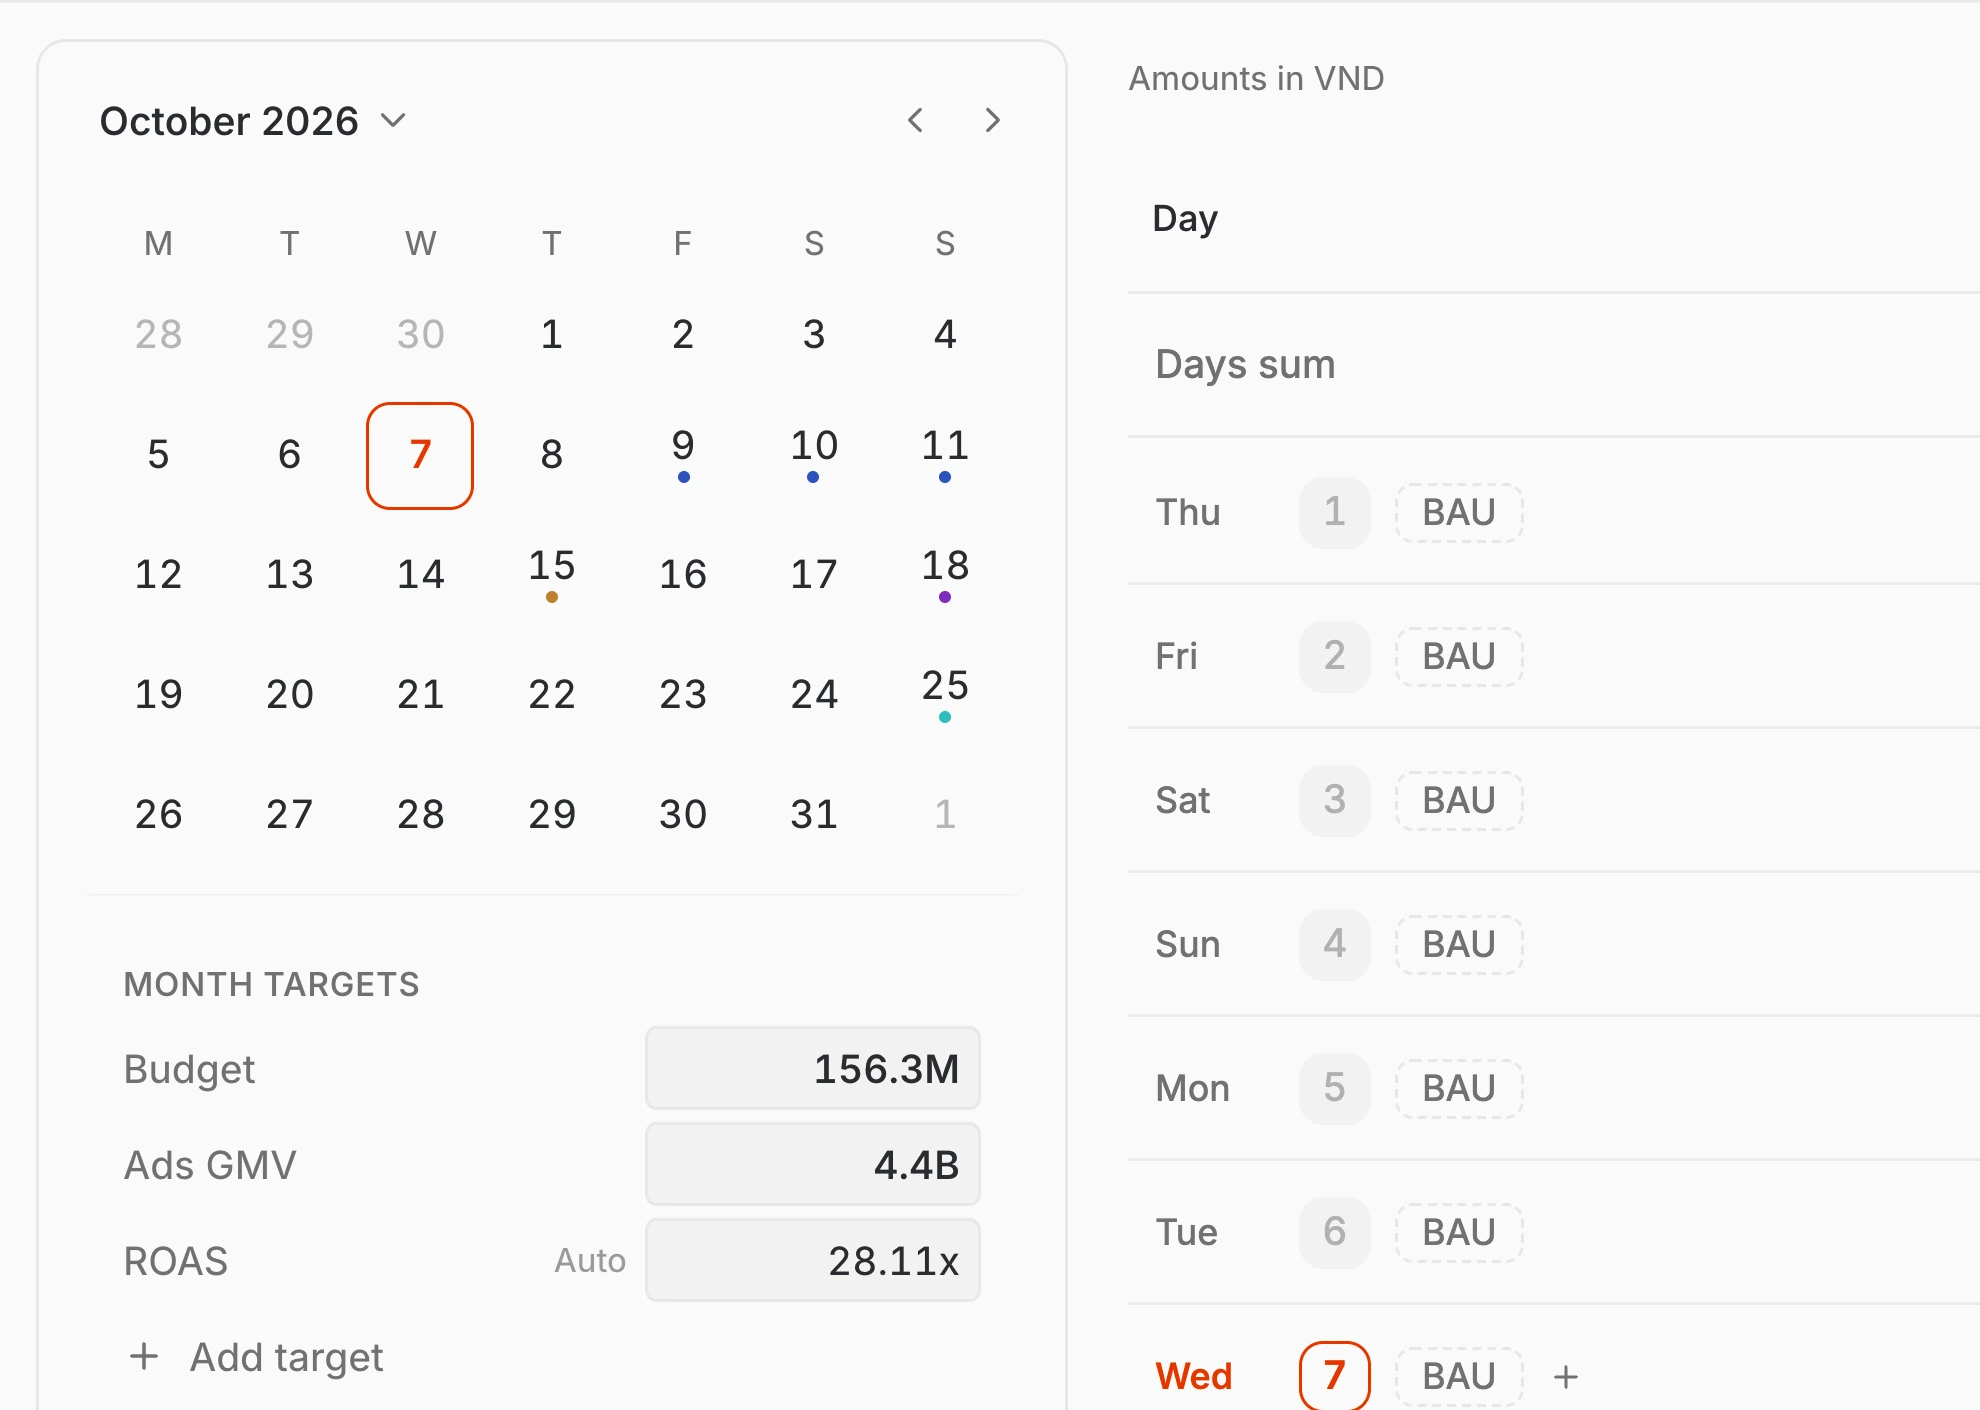
Task: Select October 25 with teal dot
Action: [x=945, y=694]
